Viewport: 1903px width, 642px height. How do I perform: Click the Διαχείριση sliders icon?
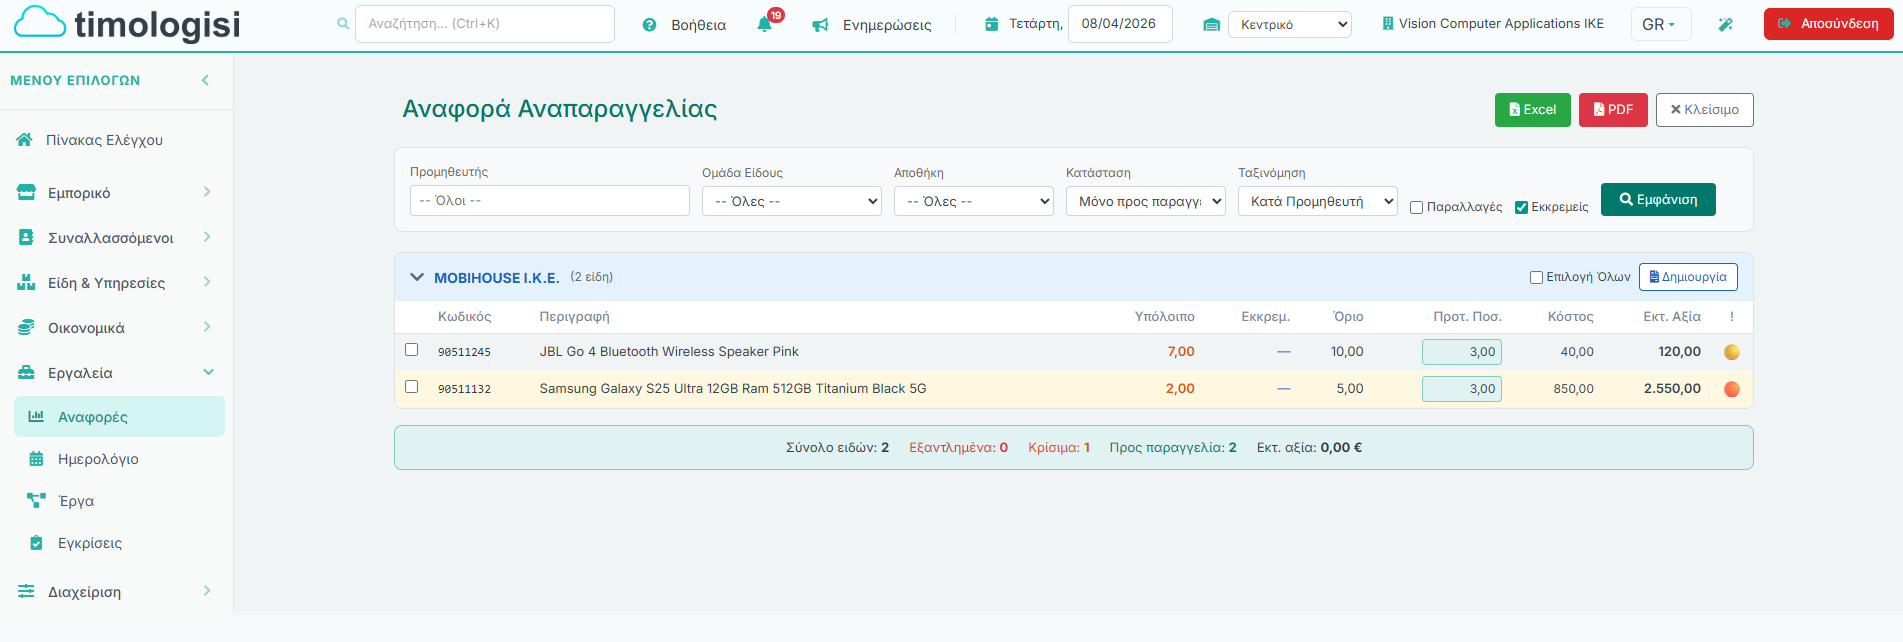tap(26, 592)
